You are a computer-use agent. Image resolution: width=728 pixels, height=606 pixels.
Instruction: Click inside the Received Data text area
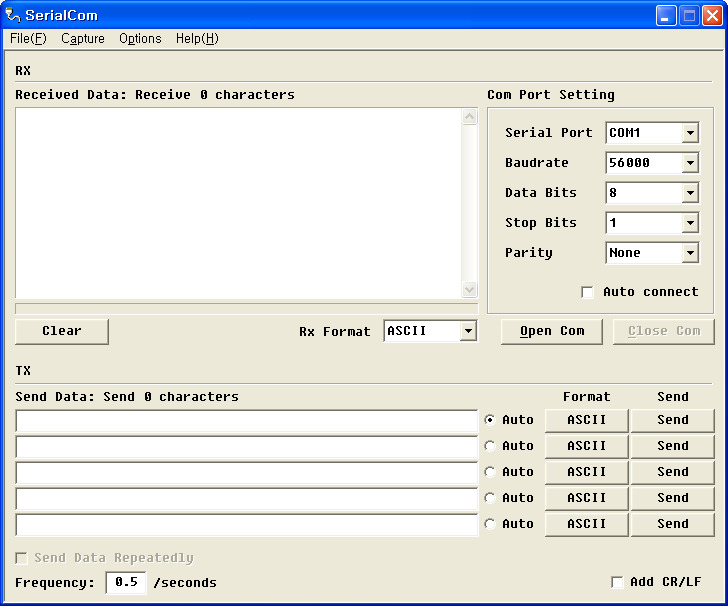point(239,203)
